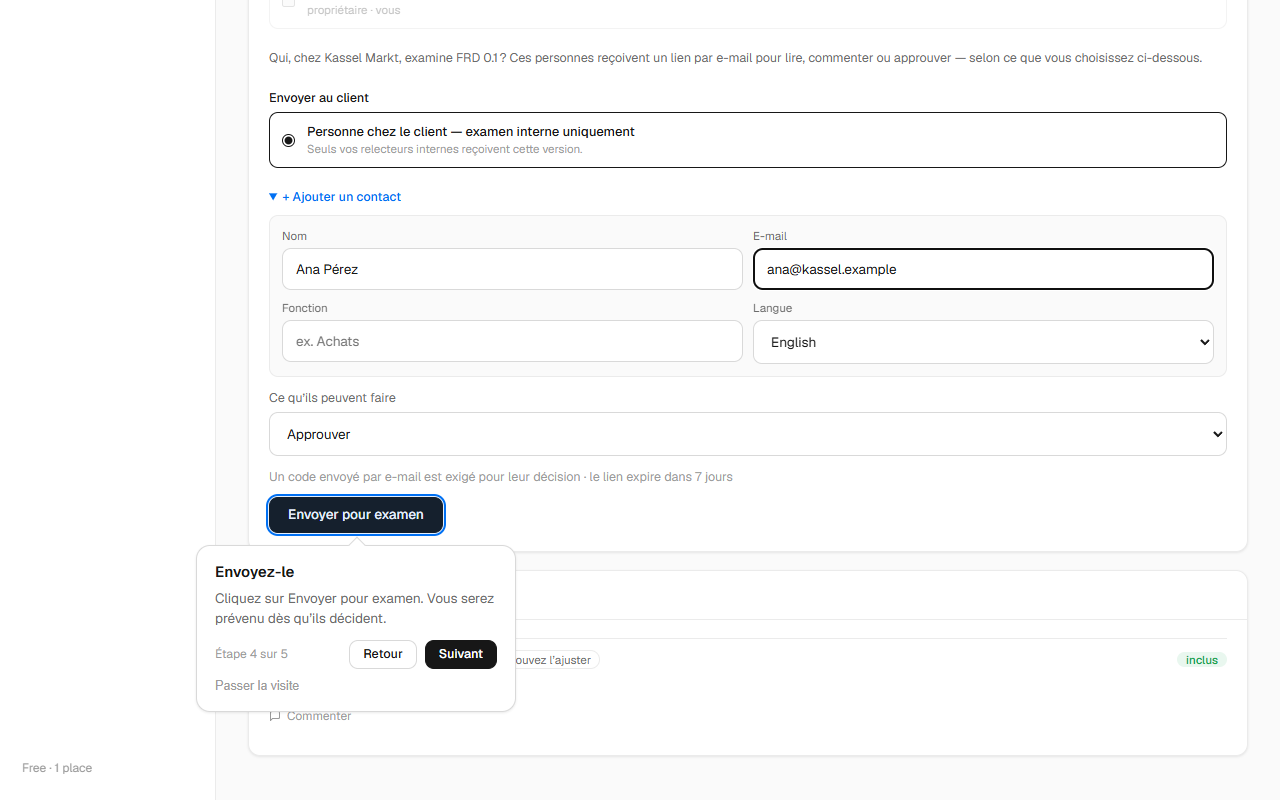Open the Langue dropdown showing English
The image size is (1280, 800).
983,342
